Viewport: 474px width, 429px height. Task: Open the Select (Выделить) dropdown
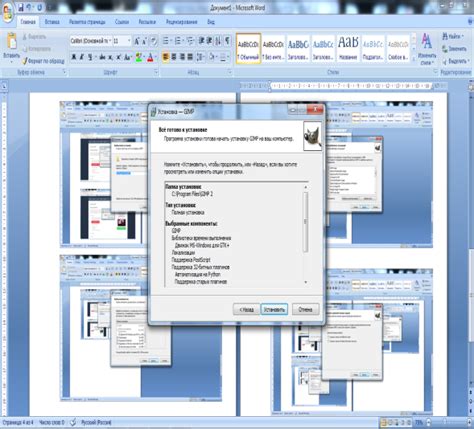pyautogui.click(x=468, y=61)
